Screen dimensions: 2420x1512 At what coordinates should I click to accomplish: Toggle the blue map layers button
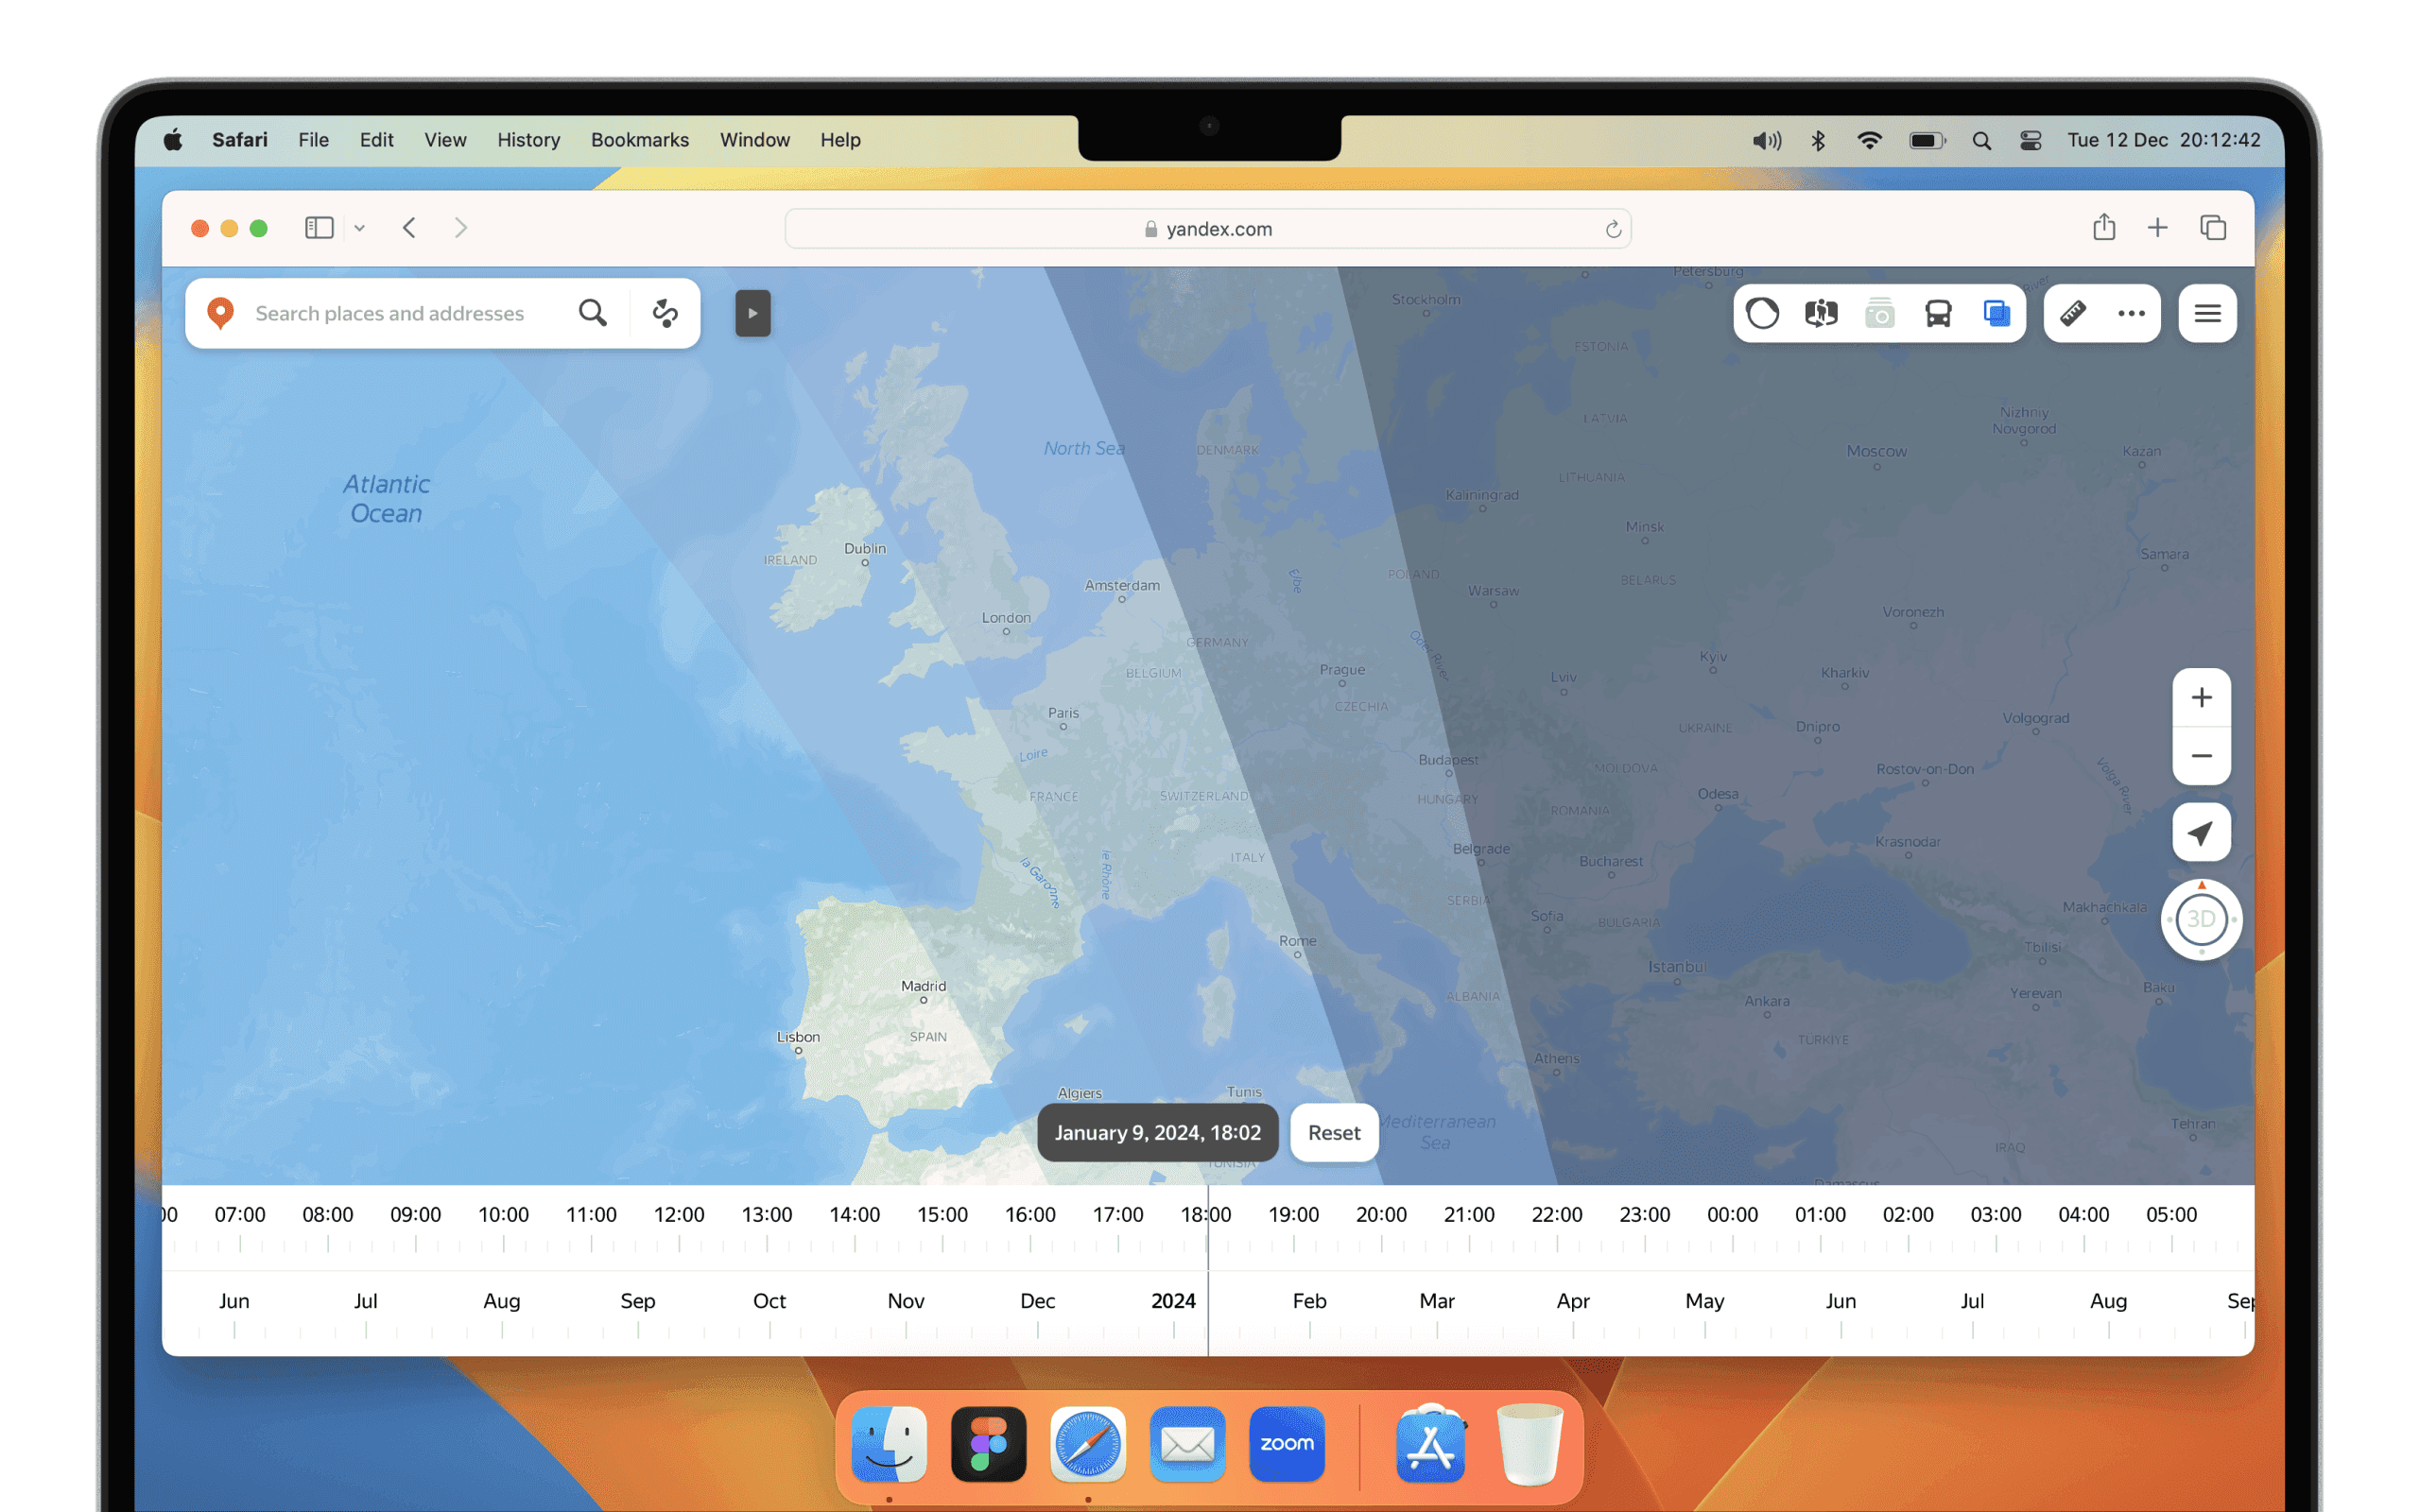point(1996,313)
